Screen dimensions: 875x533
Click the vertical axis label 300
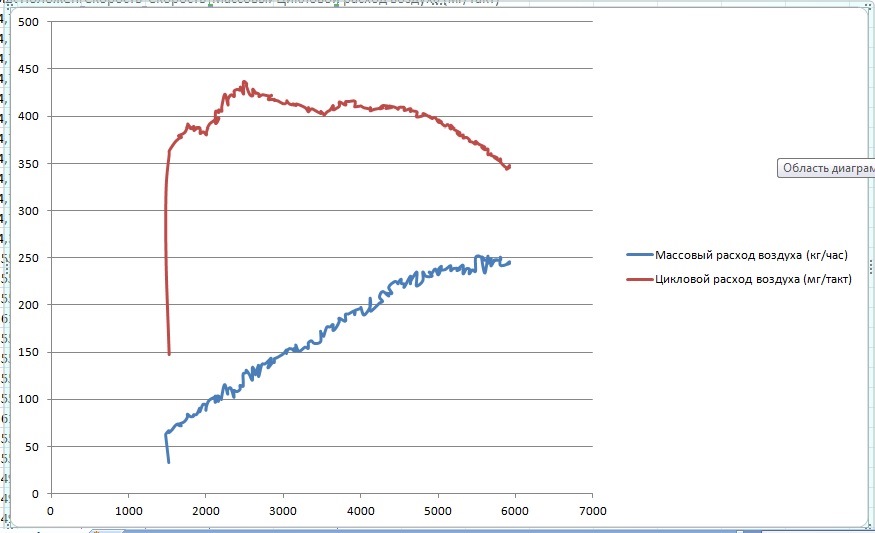(x=28, y=211)
